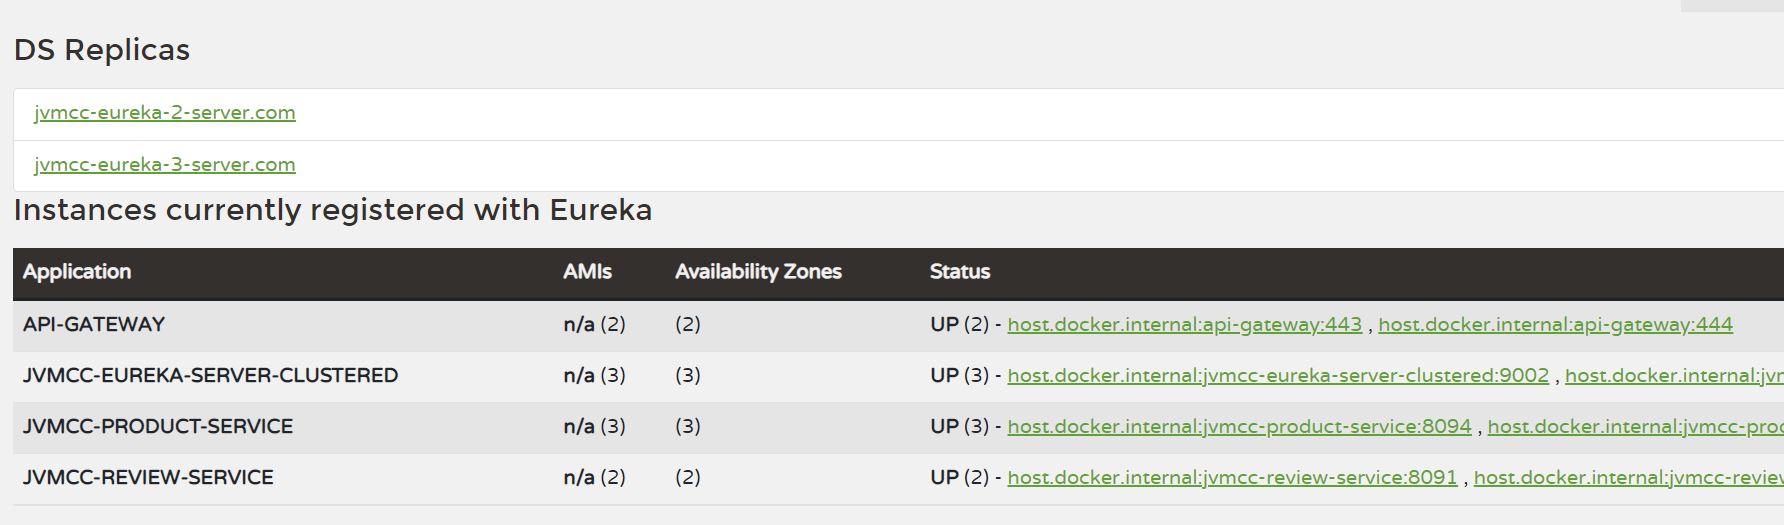The image size is (1784, 525).
Task: Click the Instances currently registered with Eureka heading
Action: coord(333,210)
